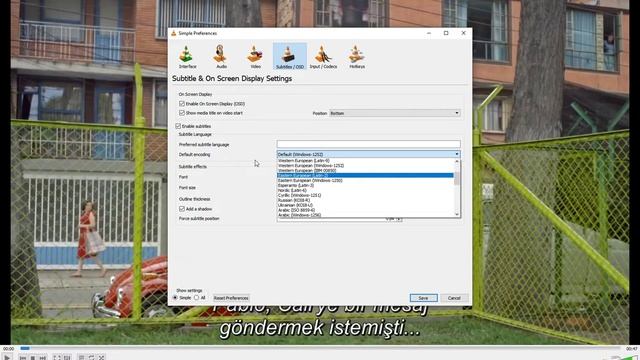Open extended settings button in player
The height and width of the screenshot is (360, 640).
coord(67,358)
